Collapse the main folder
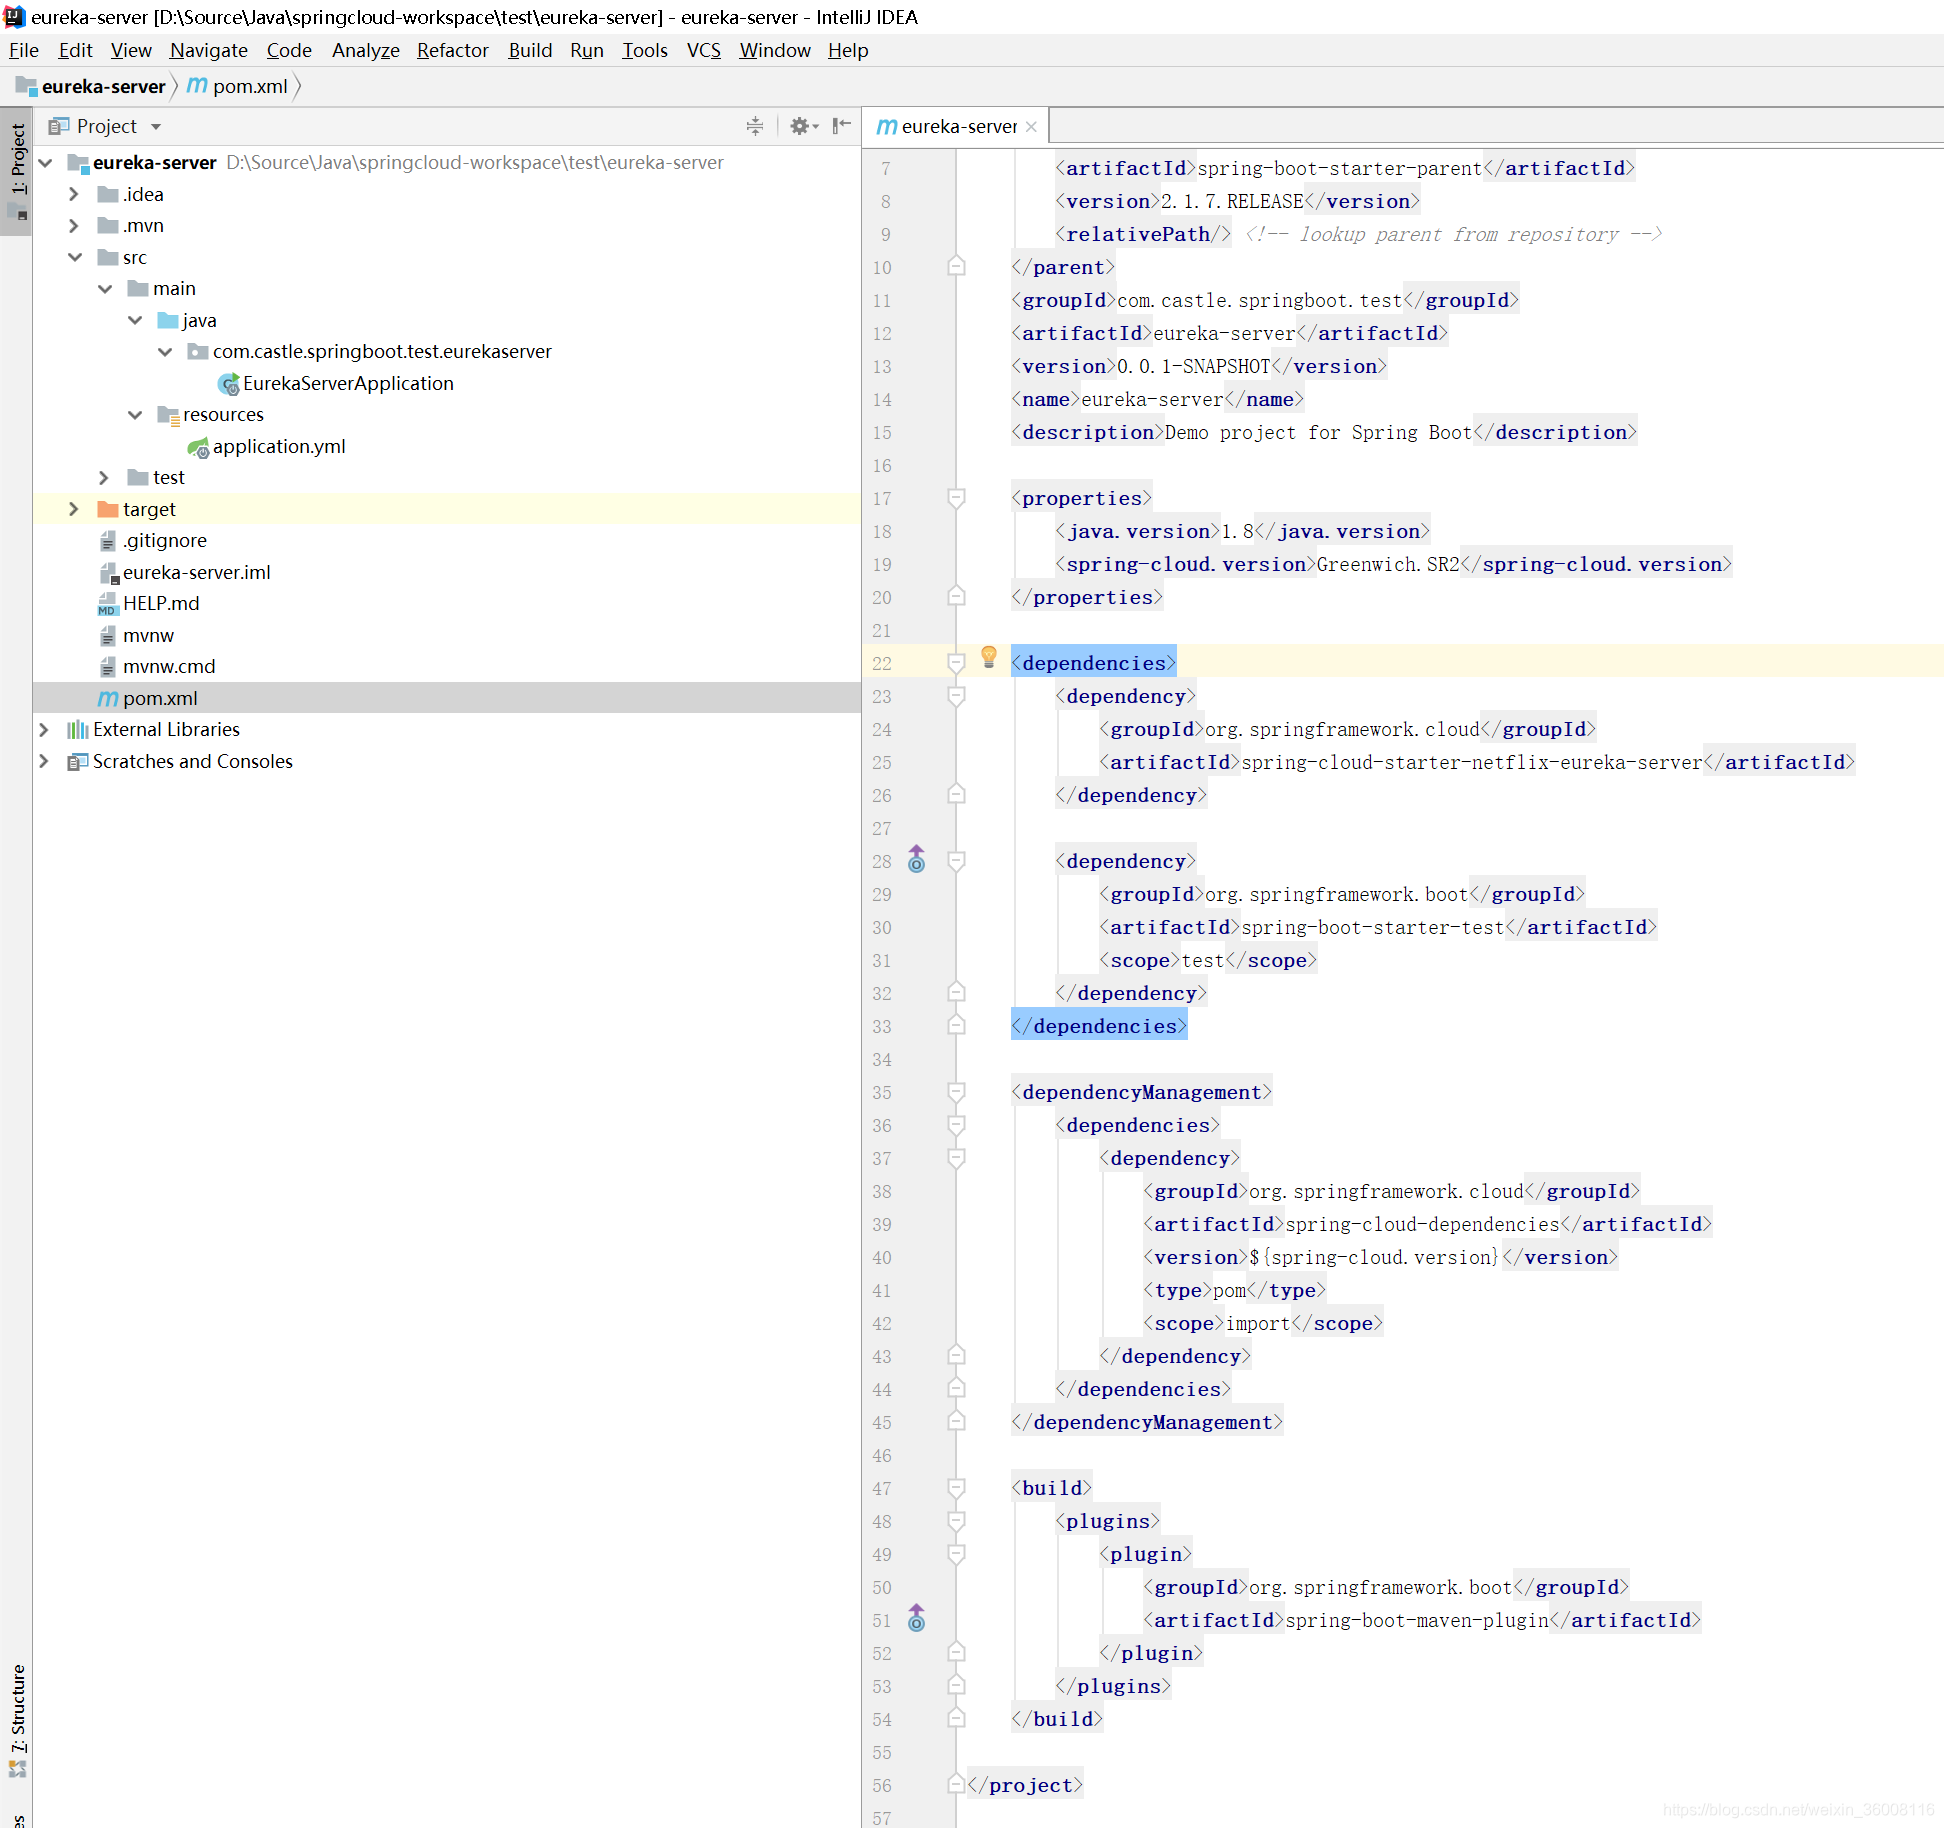Screen dimensions: 1944x1828 (105, 289)
